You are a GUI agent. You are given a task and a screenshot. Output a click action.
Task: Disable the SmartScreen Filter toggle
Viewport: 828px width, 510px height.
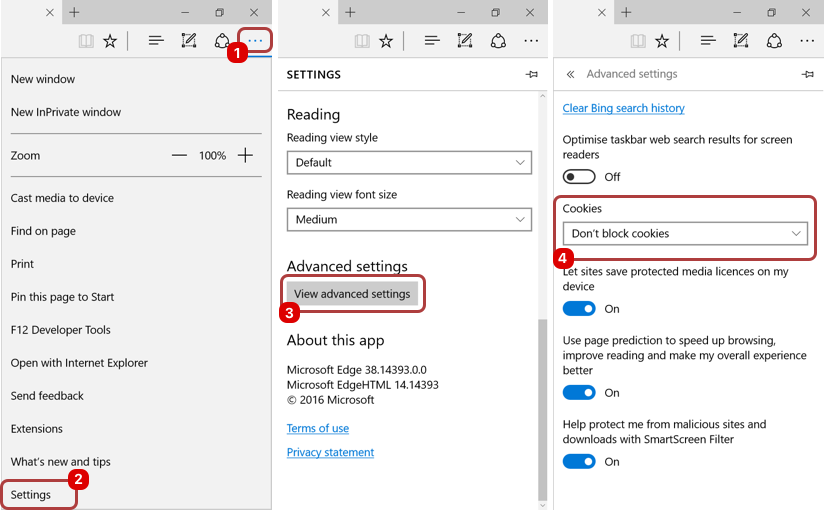(579, 462)
